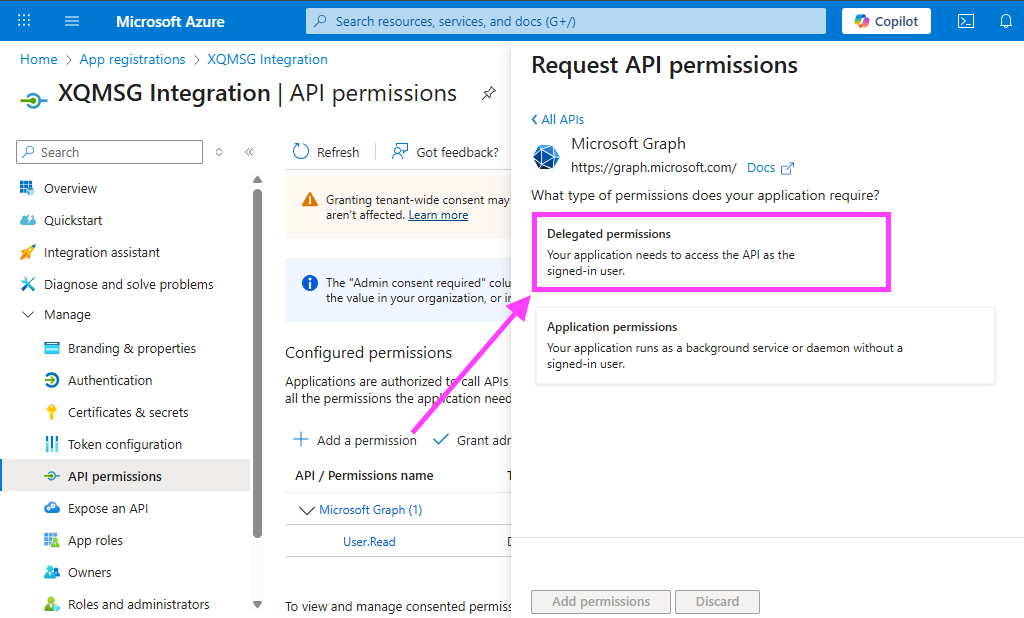
Task: Collapse the Manage section in the sidebar
Action: pyautogui.click(x=27, y=315)
